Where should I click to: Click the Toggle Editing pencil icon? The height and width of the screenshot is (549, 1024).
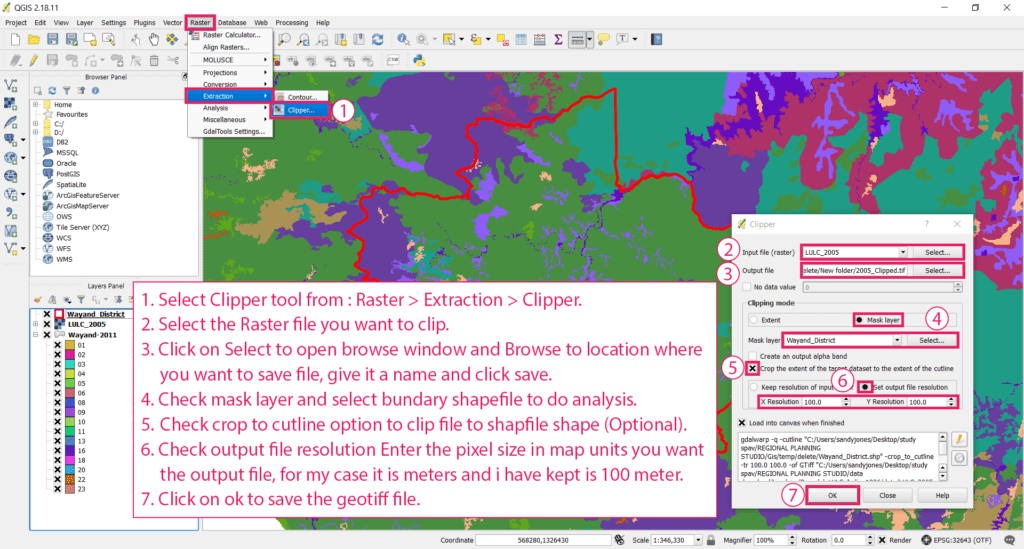coord(33,60)
